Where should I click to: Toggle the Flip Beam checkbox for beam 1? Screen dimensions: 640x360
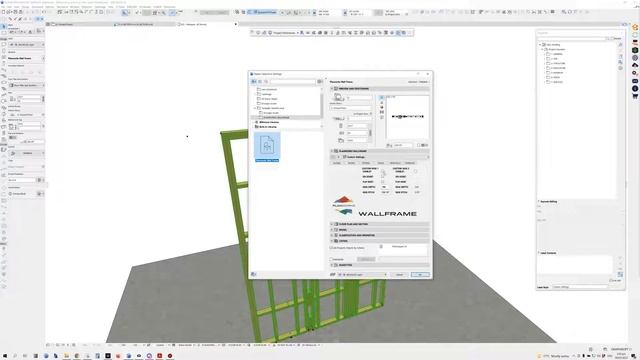383,182
